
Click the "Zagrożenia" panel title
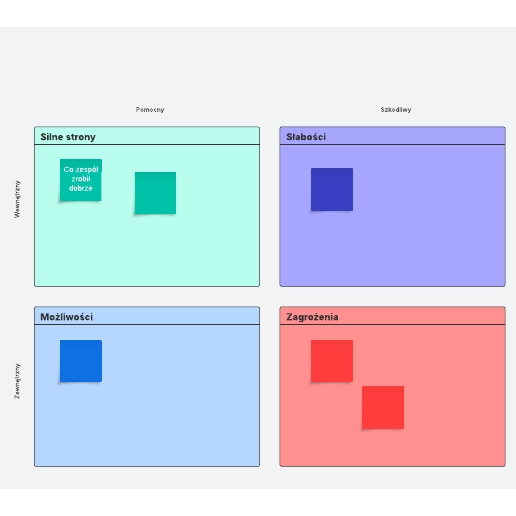[312, 317]
